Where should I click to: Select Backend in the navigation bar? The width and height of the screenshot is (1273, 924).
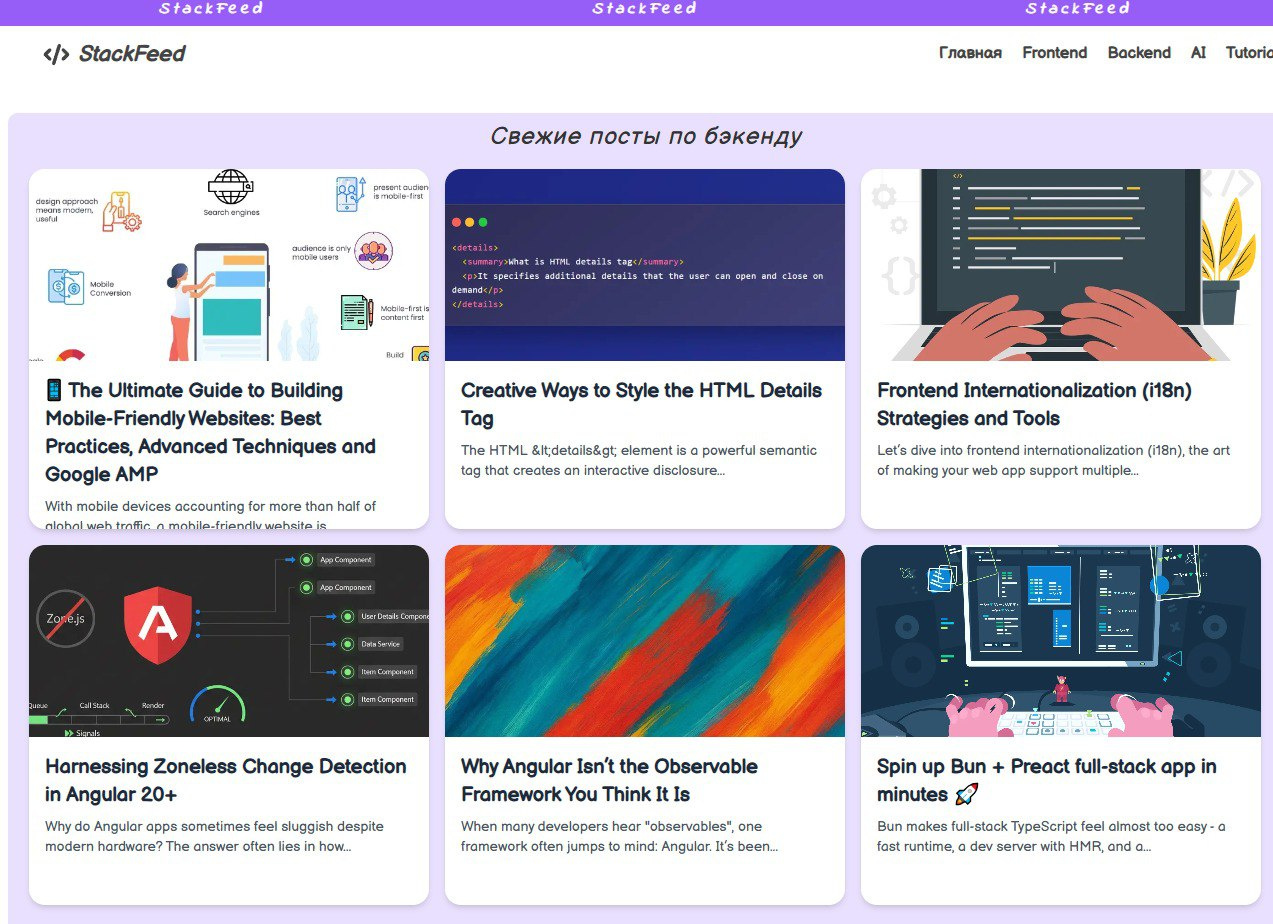click(x=1139, y=53)
